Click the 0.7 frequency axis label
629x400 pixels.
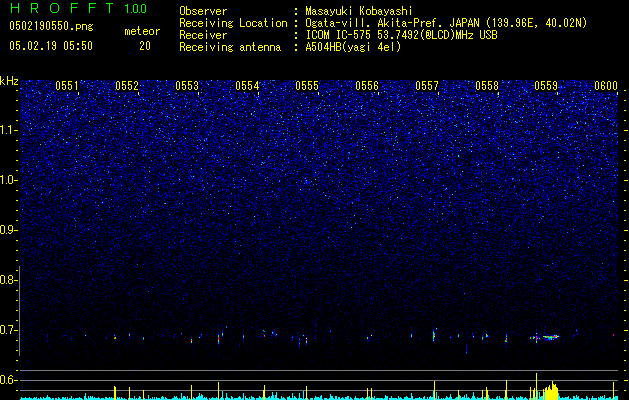(x=7, y=330)
